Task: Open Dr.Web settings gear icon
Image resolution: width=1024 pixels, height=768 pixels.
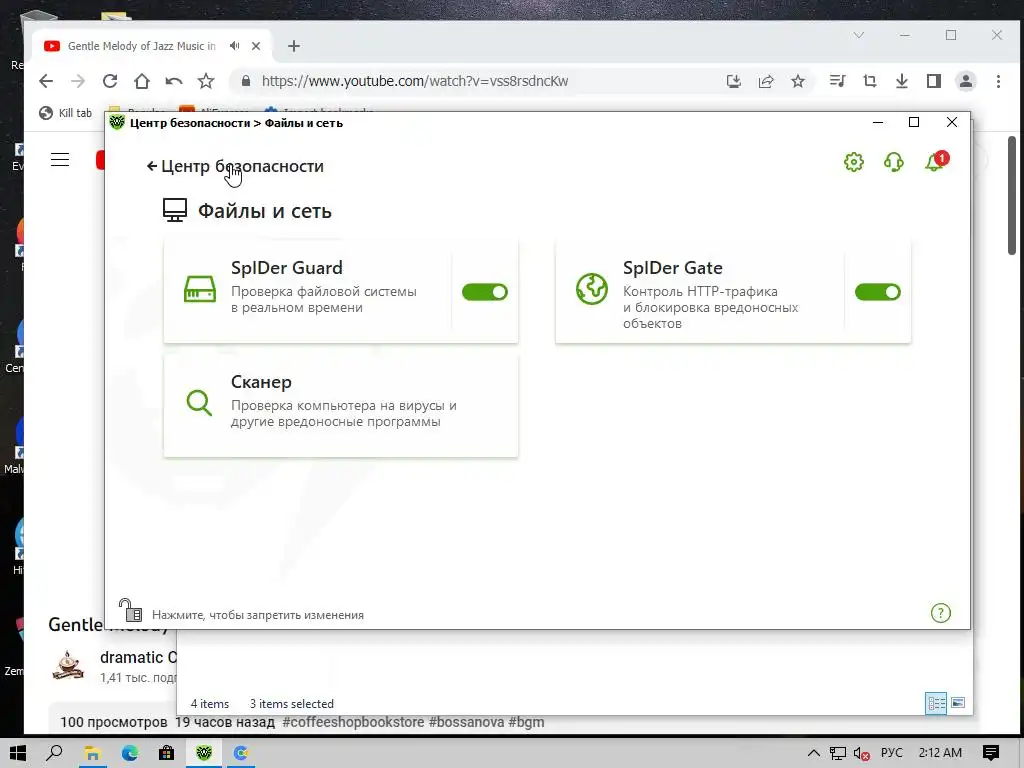Action: pos(854,162)
